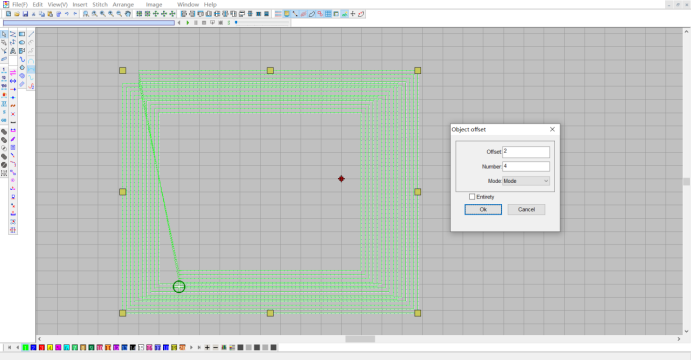This screenshot has width=692, height=360.
Task: Select the ellipse shape tool
Action: click(x=22, y=42)
